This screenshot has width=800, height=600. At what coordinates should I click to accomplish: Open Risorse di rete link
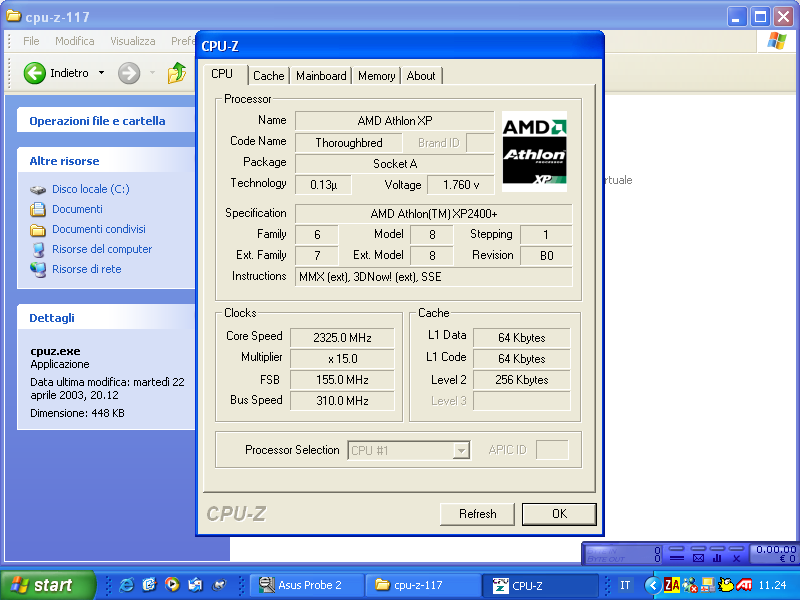tap(87, 269)
